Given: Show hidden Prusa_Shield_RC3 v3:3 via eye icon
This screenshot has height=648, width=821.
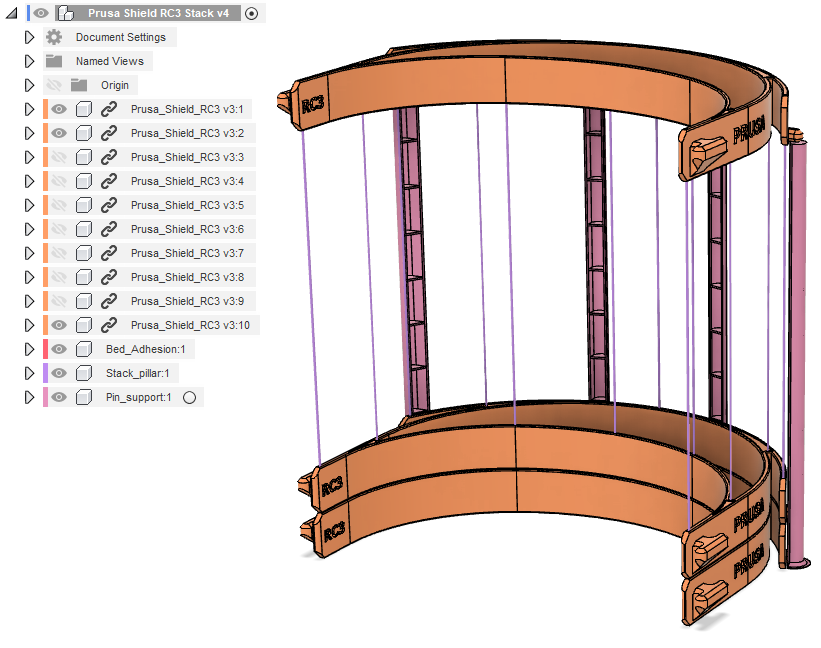Looking at the screenshot, I should [x=59, y=157].
